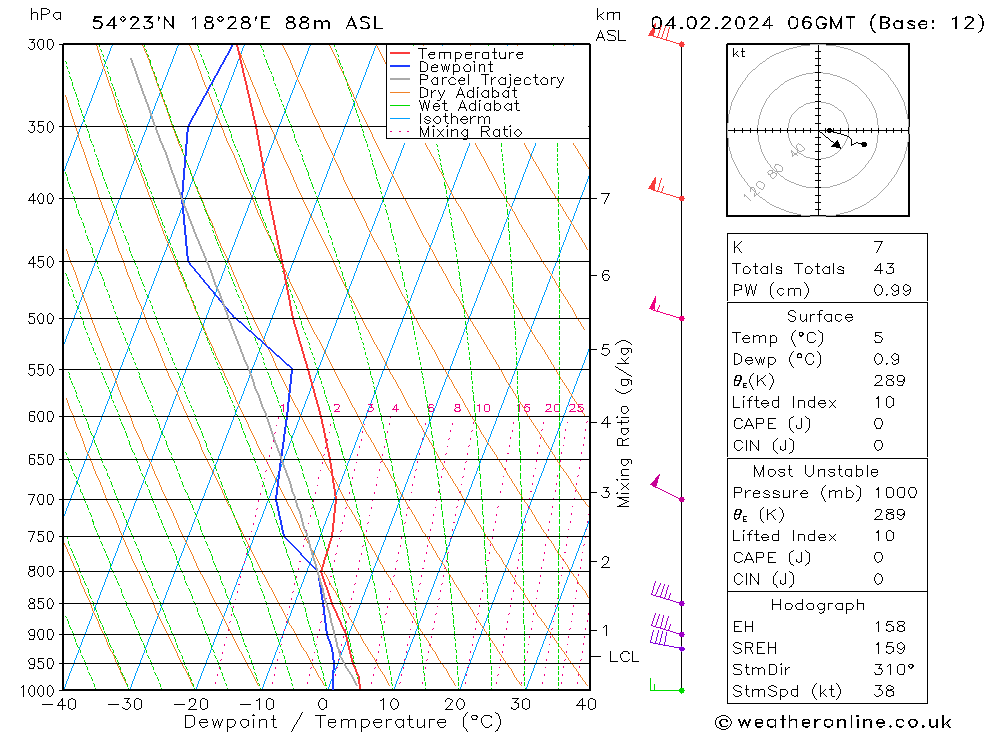Screen dimensions: 1000x733
Task: Click the surface Dewp value 0.9
Action: coord(886,359)
